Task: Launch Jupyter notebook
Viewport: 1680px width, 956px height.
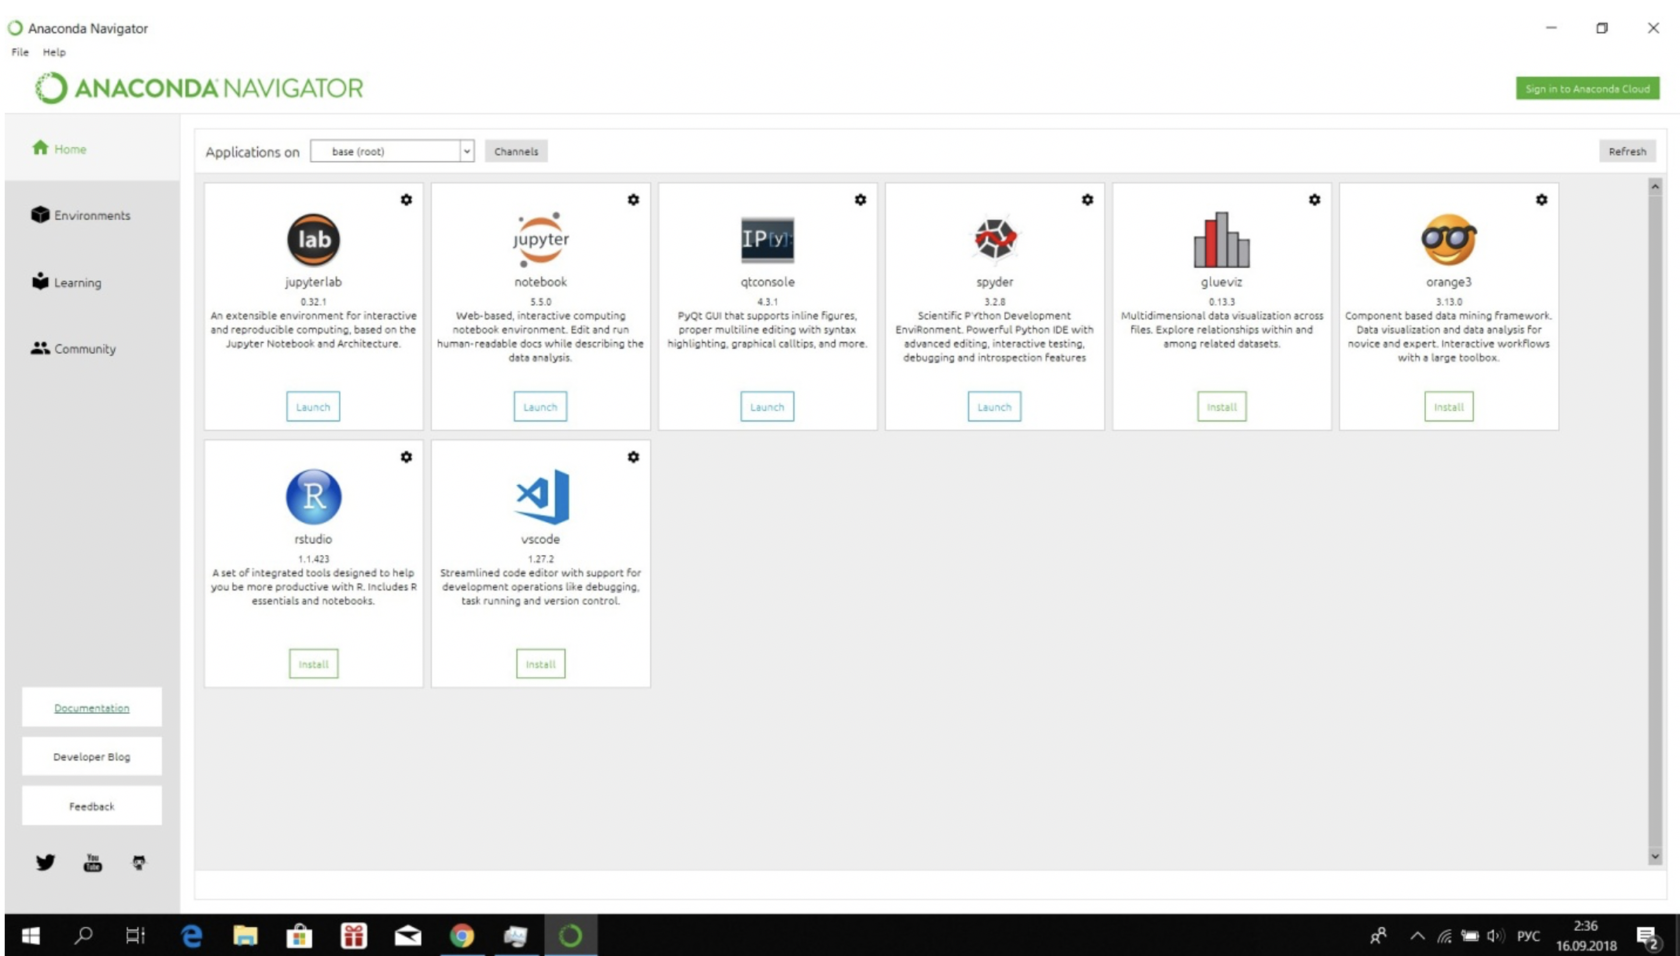Action: pyautogui.click(x=540, y=407)
